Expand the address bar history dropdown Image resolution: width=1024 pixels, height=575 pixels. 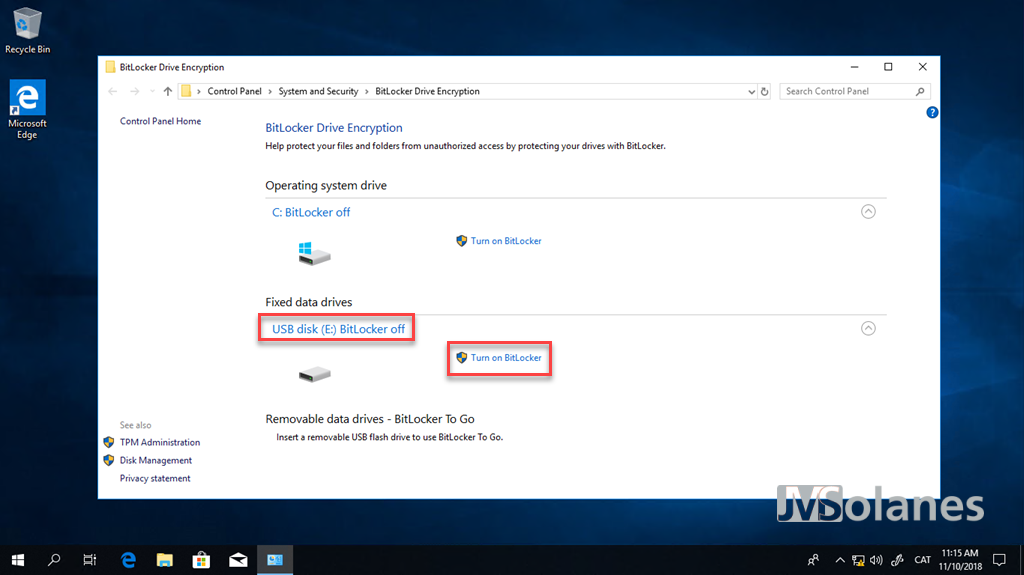pyautogui.click(x=751, y=91)
